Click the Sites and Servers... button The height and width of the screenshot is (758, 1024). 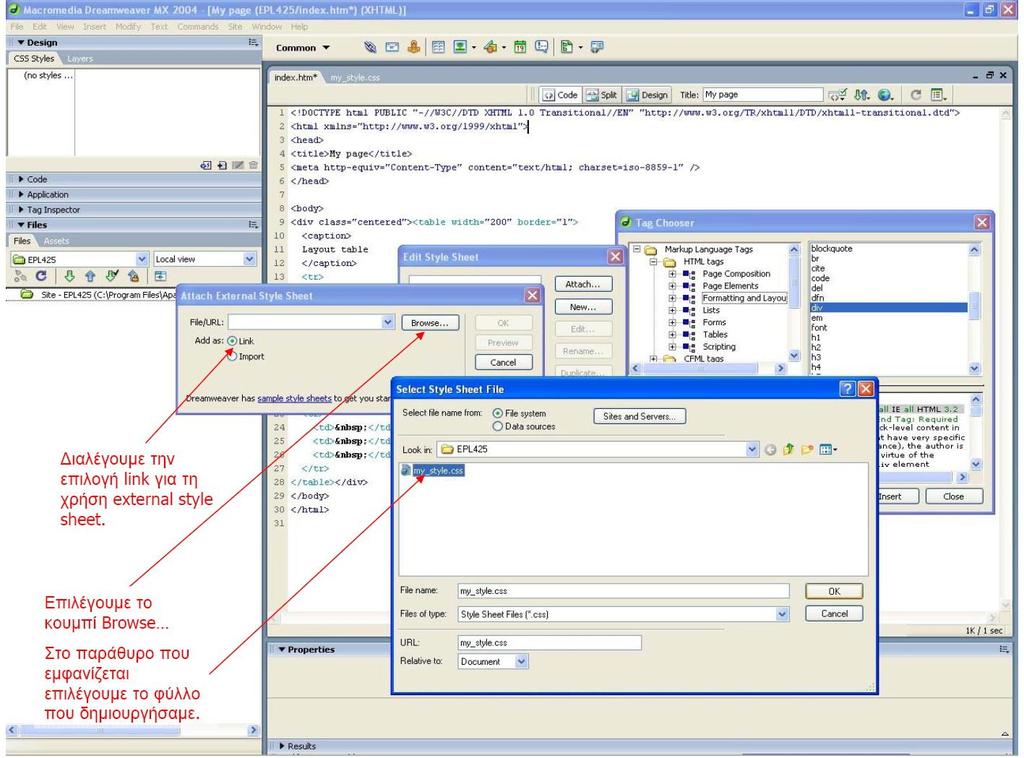tap(639, 417)
